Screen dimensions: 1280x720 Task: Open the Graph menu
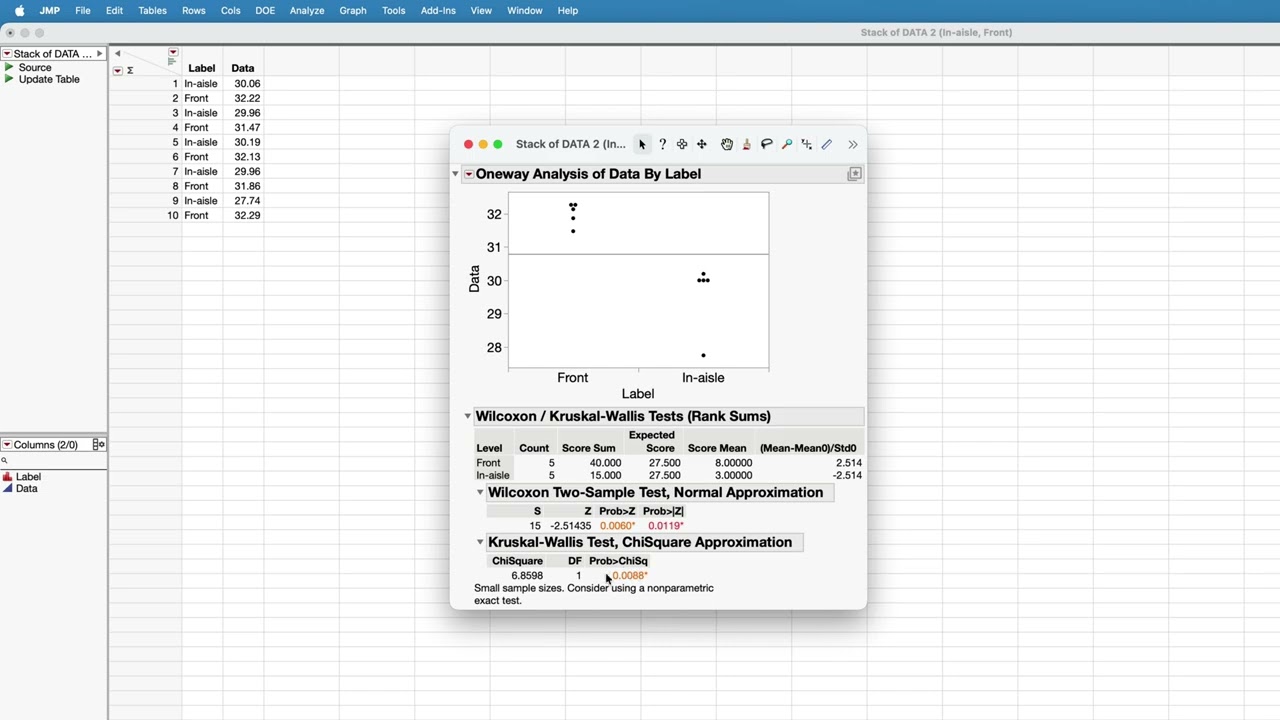tap(353, 10)
